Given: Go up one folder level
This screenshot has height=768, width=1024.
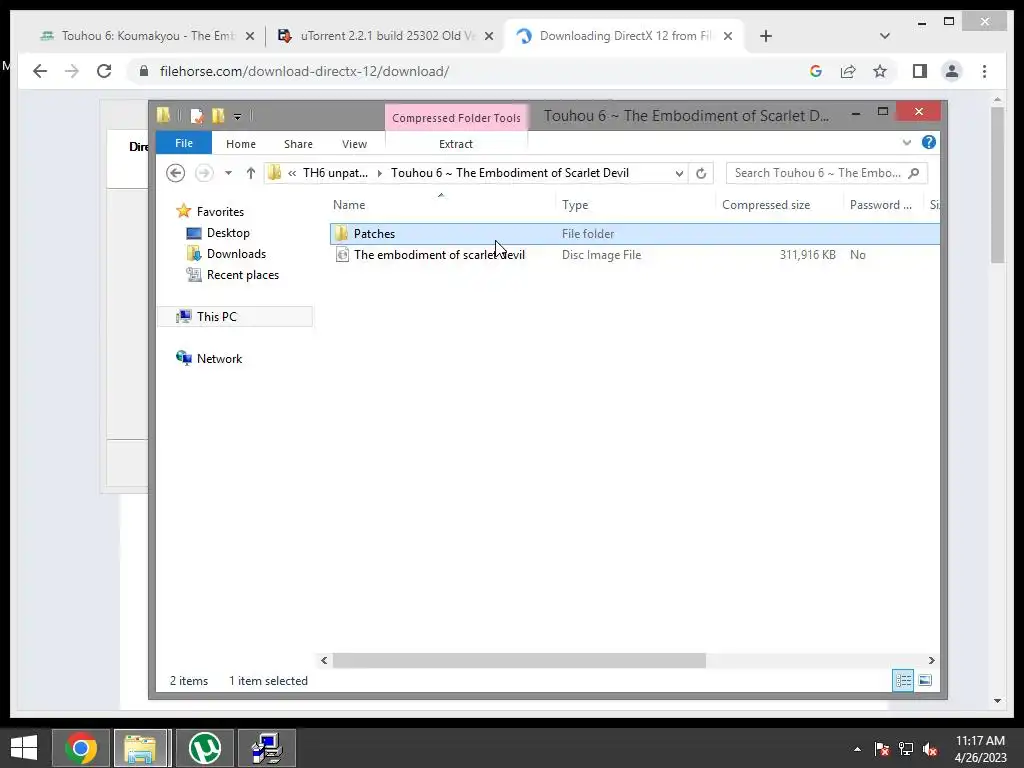Looking at the screenshot, I should (251, 173).
